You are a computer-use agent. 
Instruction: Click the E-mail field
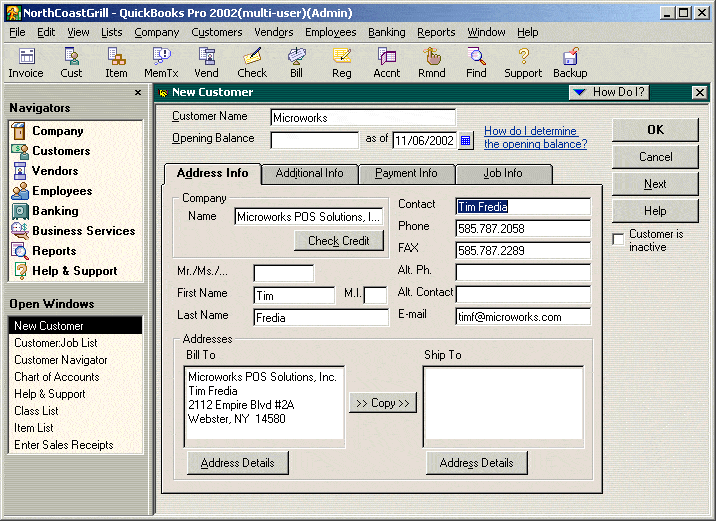pos(523,316)
